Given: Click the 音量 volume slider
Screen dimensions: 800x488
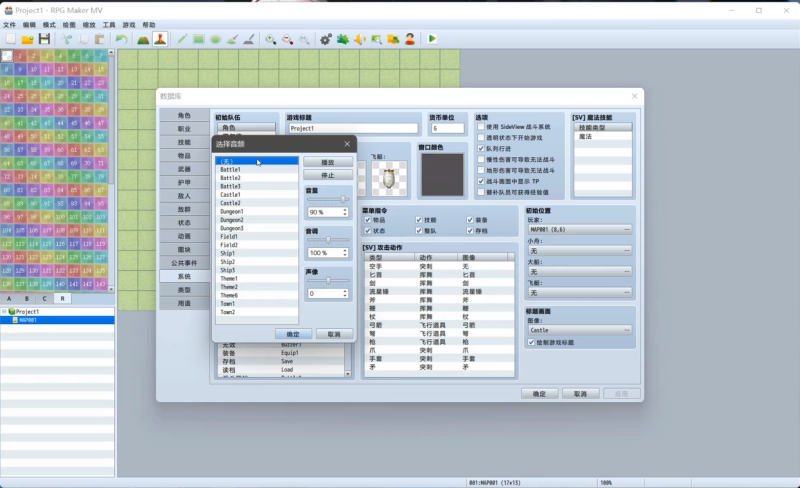Looking at the screenshot, I should pyautogui.click(x=328, y=200).
